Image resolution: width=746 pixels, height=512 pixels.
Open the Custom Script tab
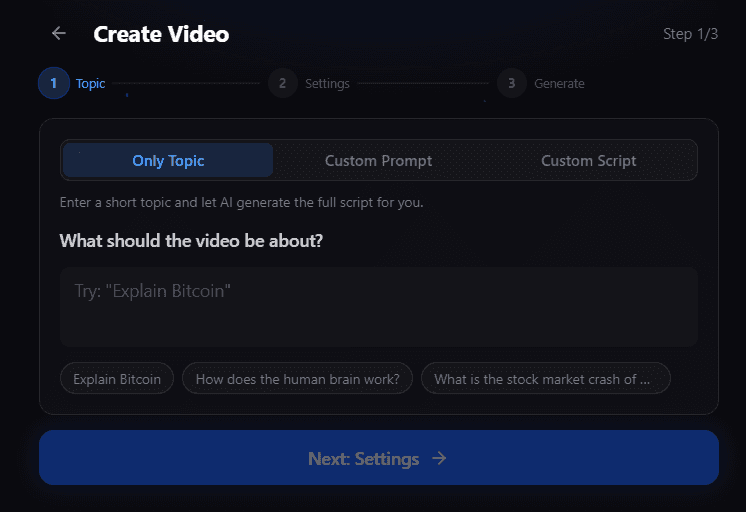[x=588, y=160]
